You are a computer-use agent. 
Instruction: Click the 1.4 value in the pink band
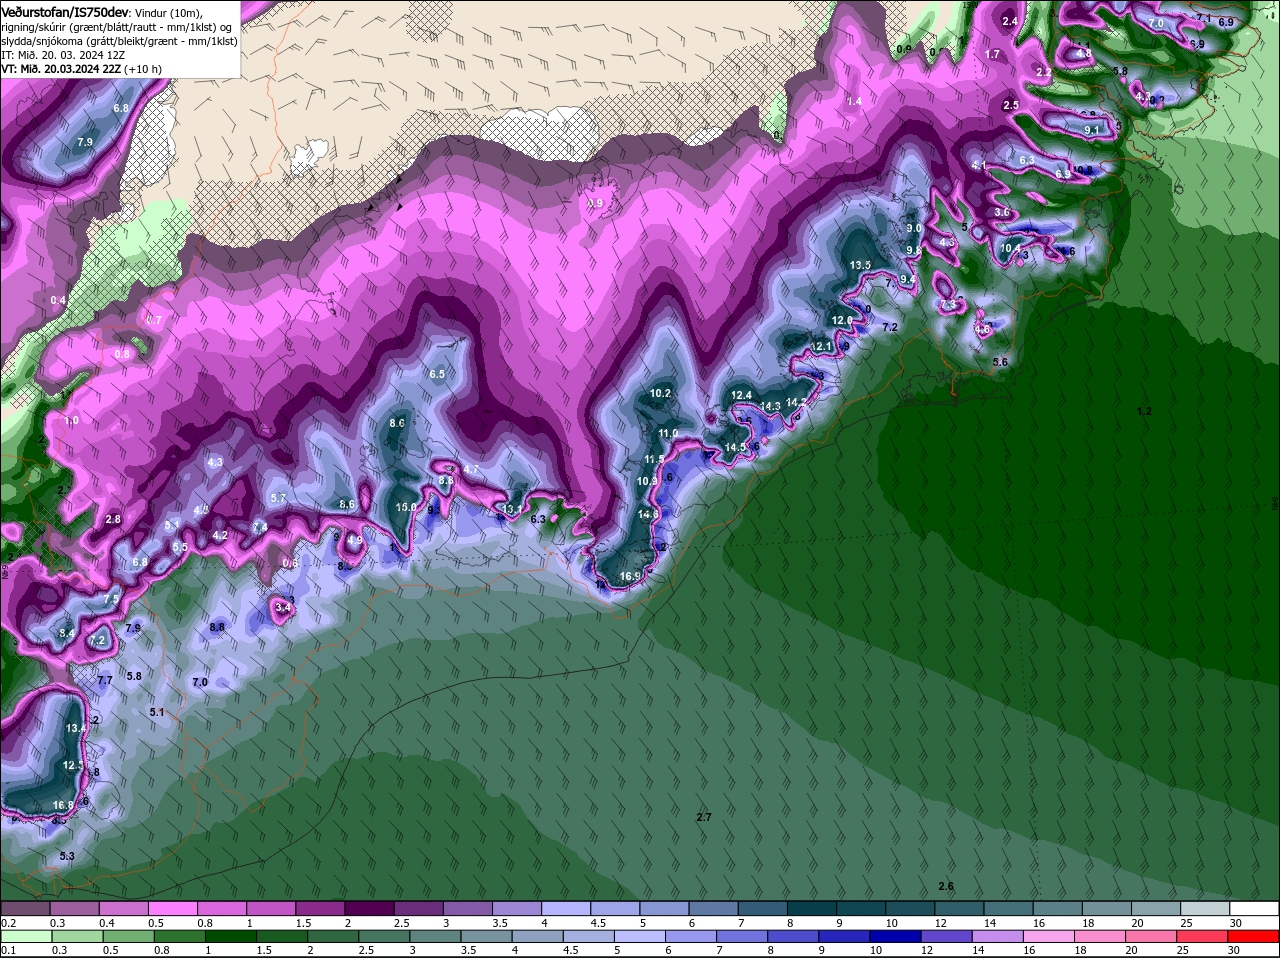tap(854, 102)
